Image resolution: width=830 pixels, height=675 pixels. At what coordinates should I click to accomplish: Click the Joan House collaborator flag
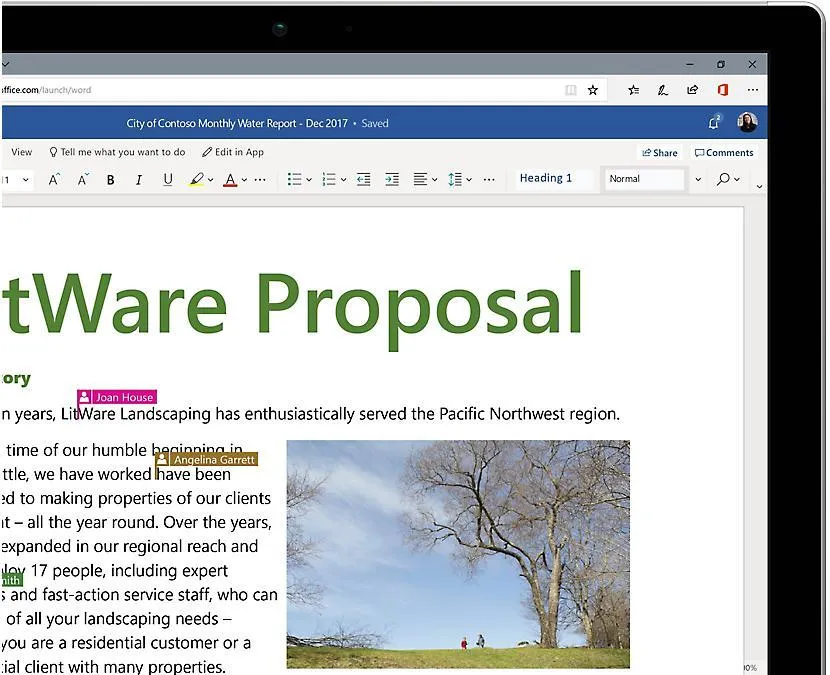coord(117,397)
